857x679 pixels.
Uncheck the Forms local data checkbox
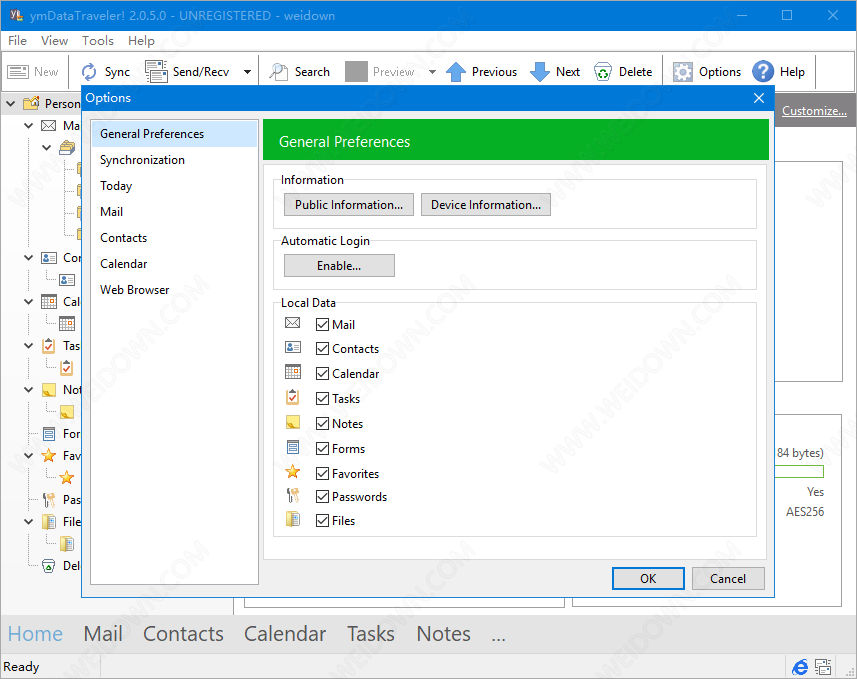coord(322,449)
